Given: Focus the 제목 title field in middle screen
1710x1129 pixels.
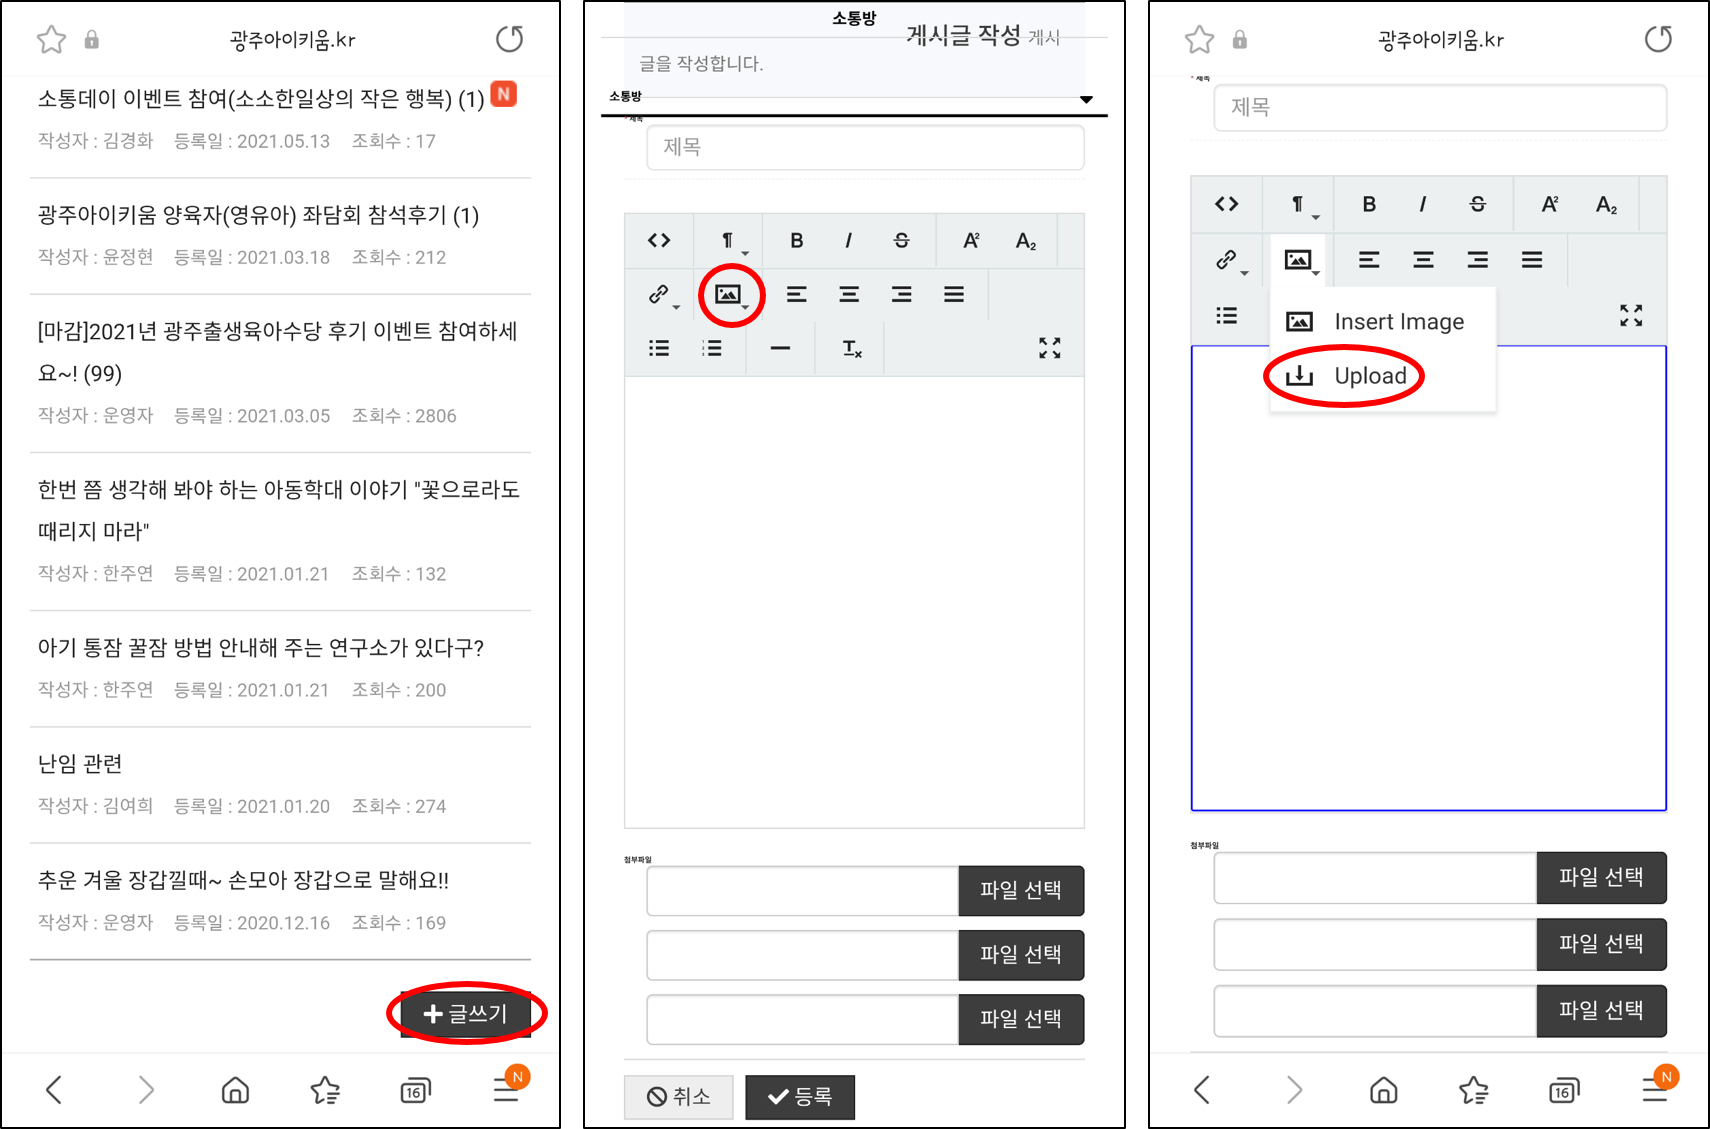Looking at the screenshot, I should click(x=864, y=147).
